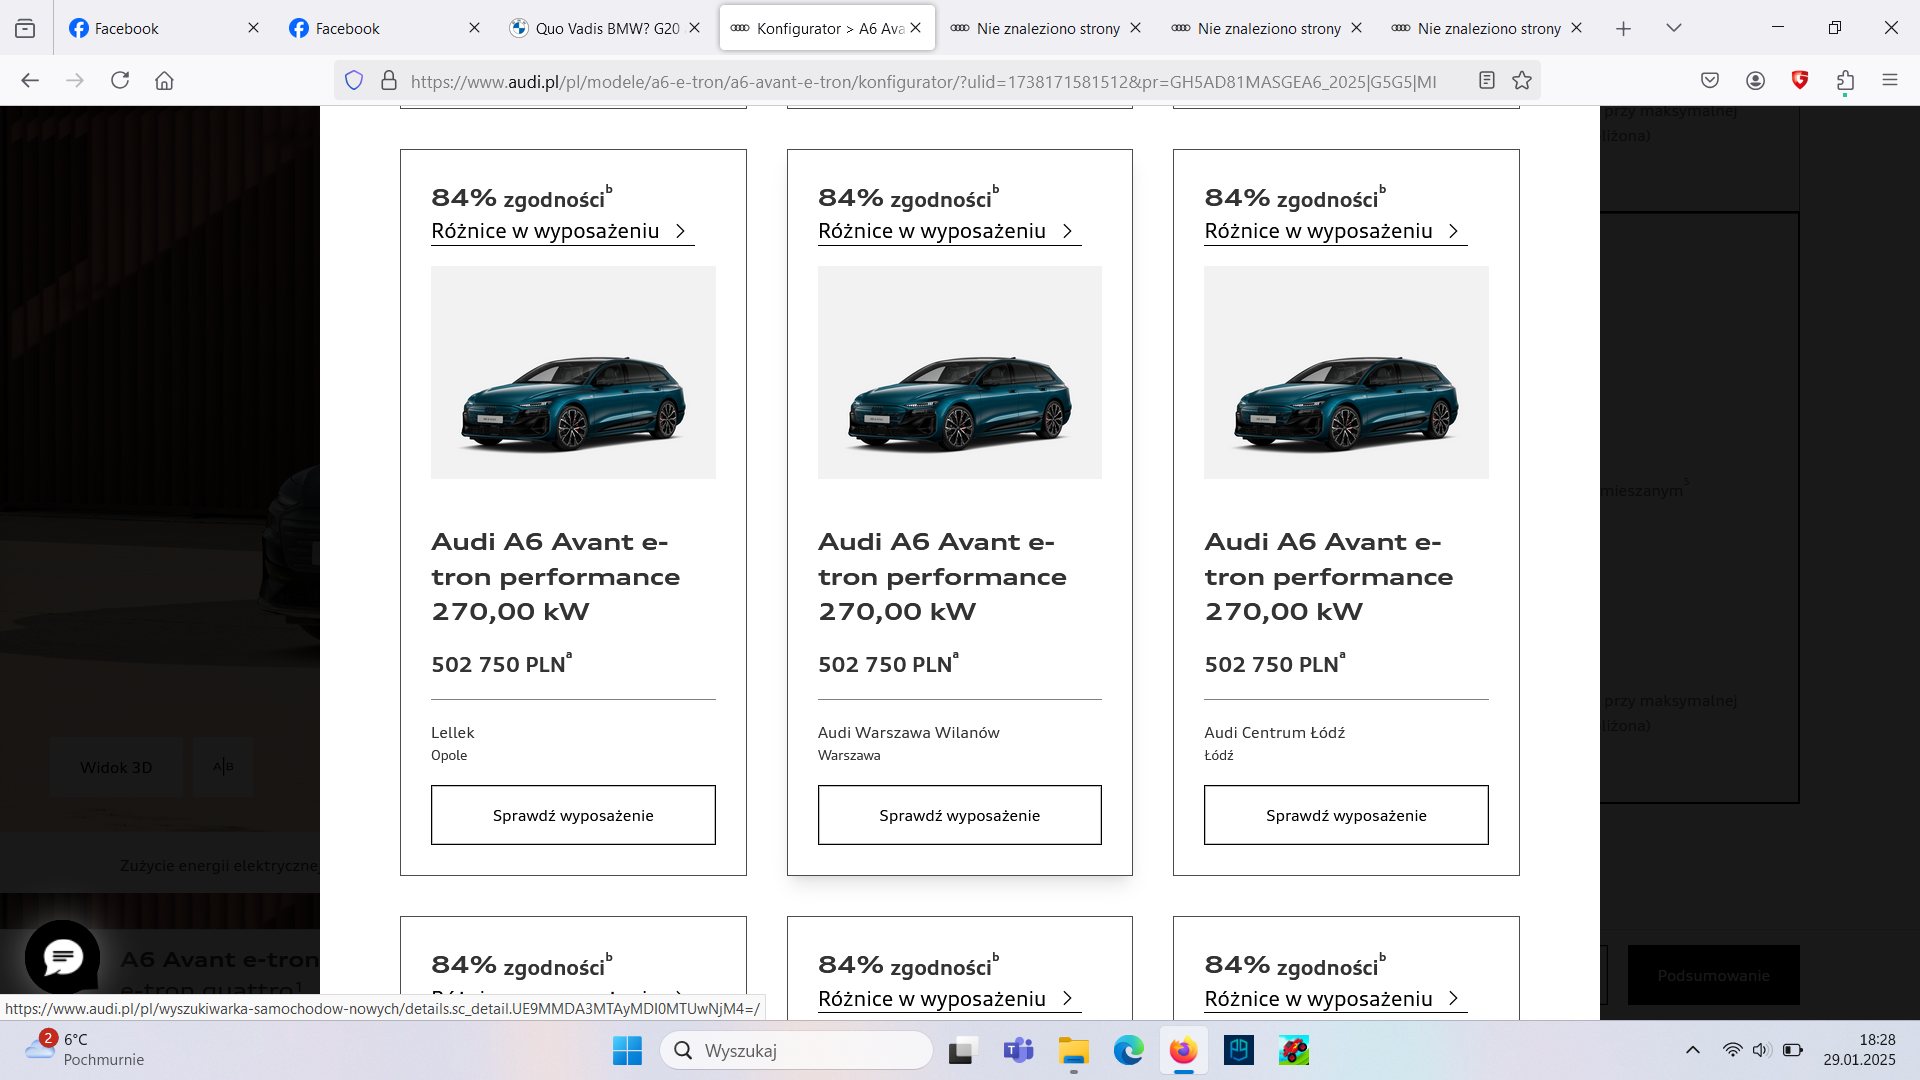The height and width of the screenshot is (1080, 1920).
Task: Click Sprawdź wyposażenie for Lellek Opole
Action: 573,815
